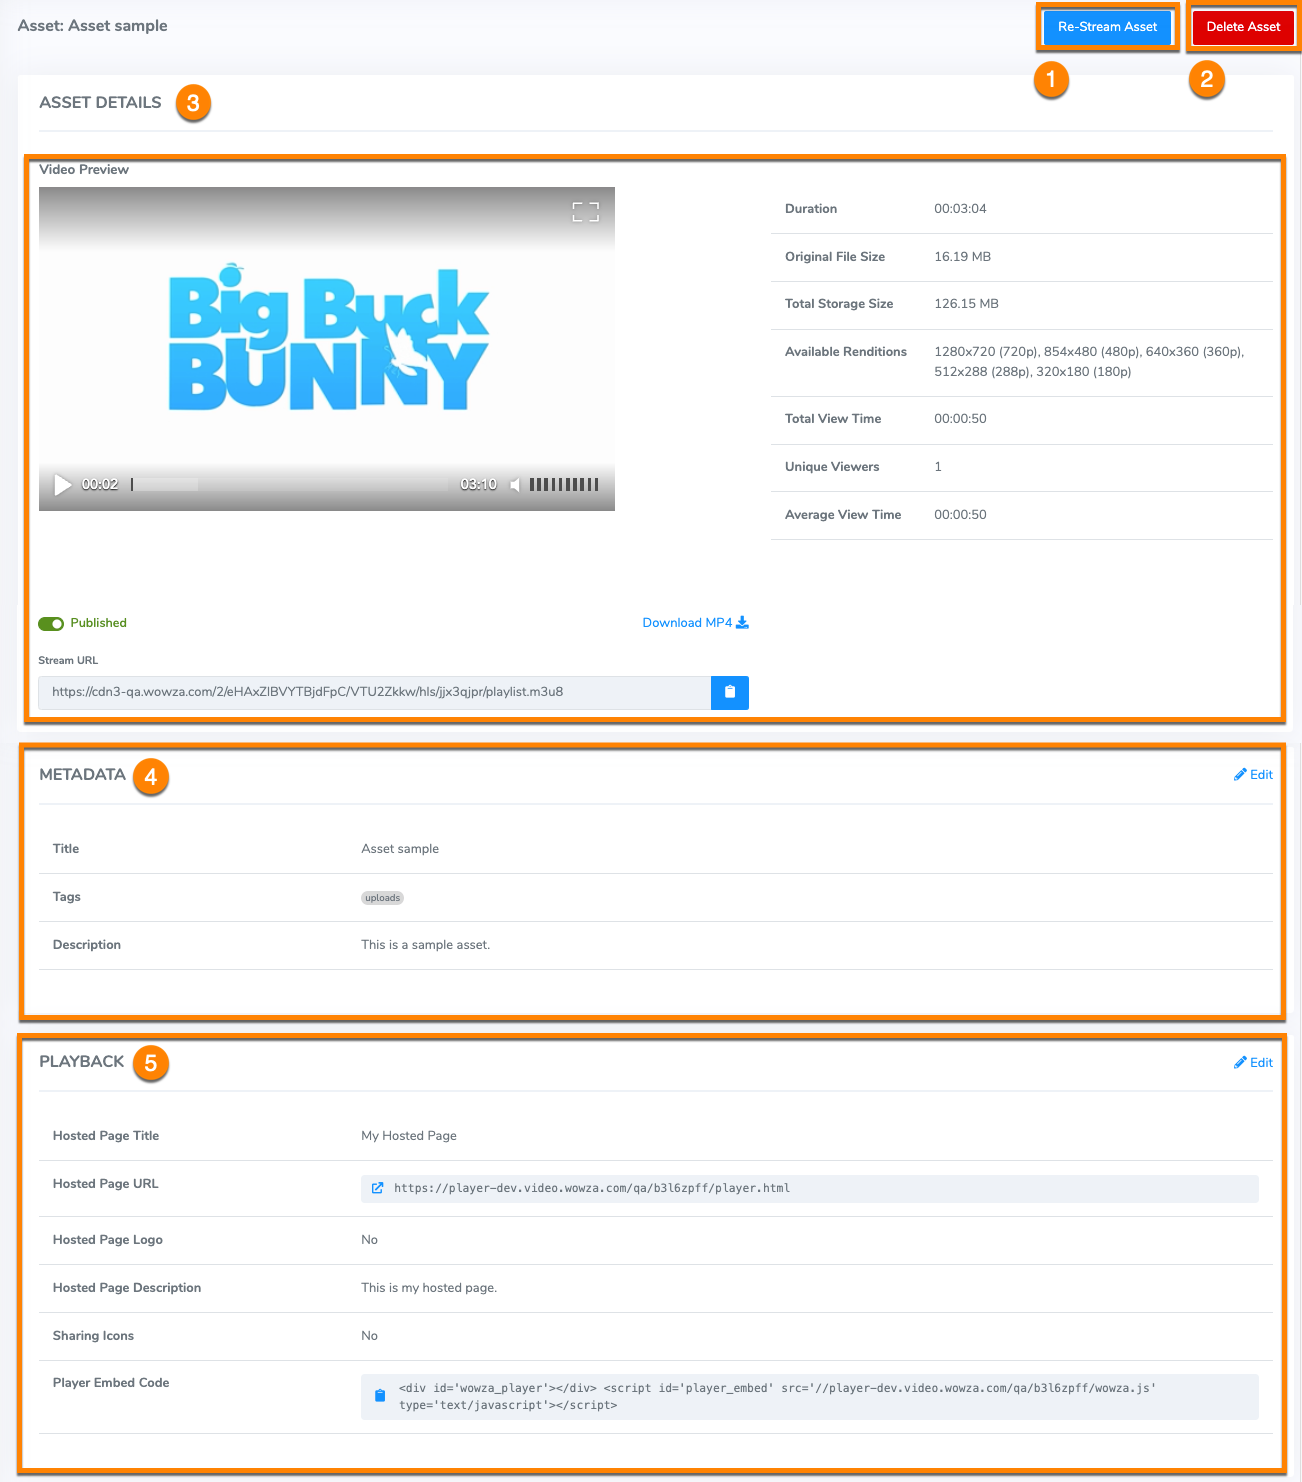
Task: Copy the Player Embed Code via clipboard icon
Action: pos(380,1396)
